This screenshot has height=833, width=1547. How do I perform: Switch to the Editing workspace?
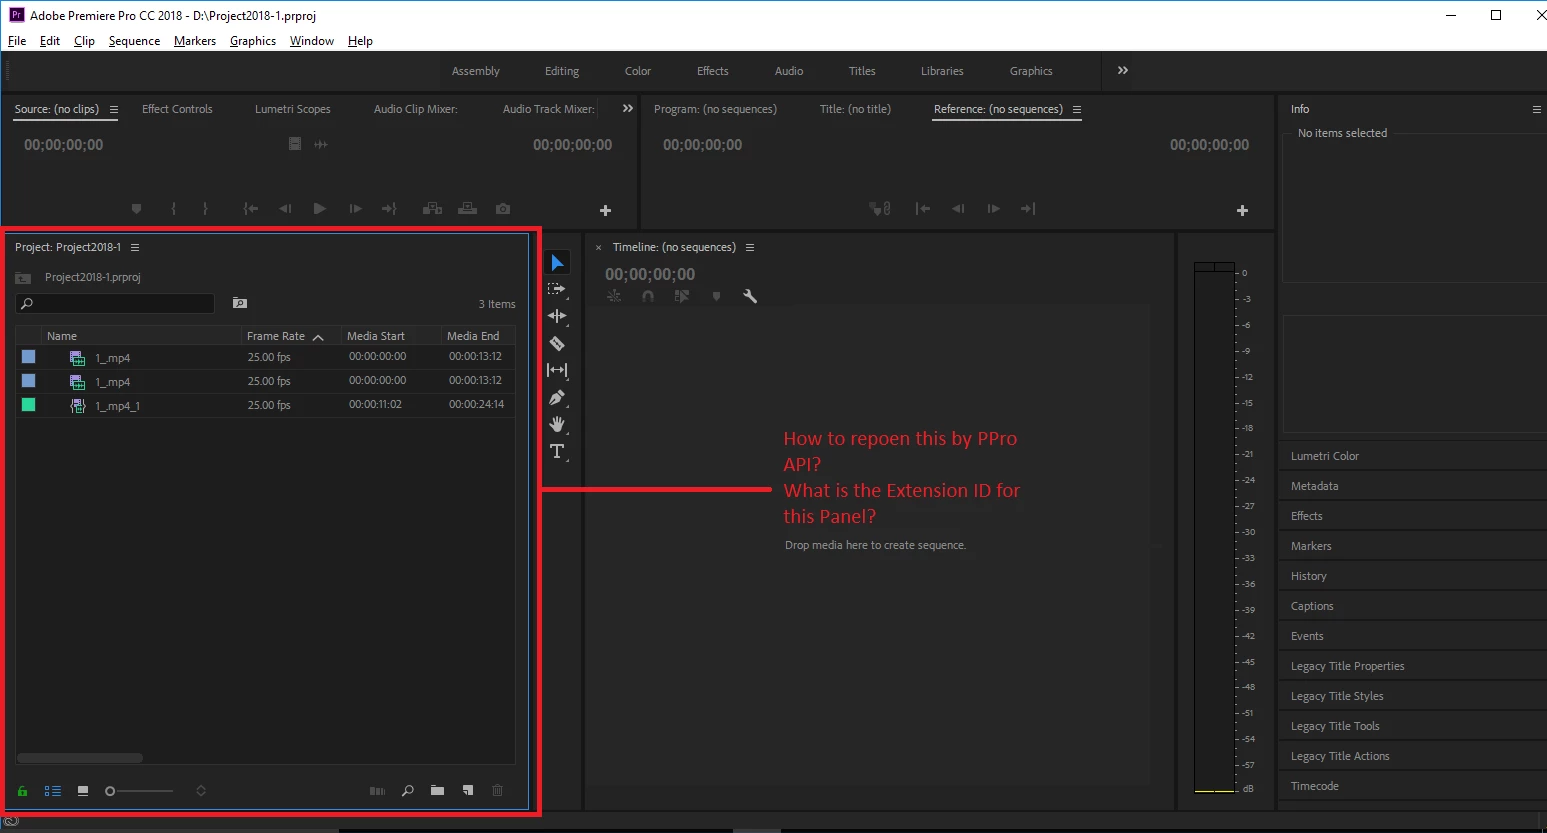click(x=562, y=71)
